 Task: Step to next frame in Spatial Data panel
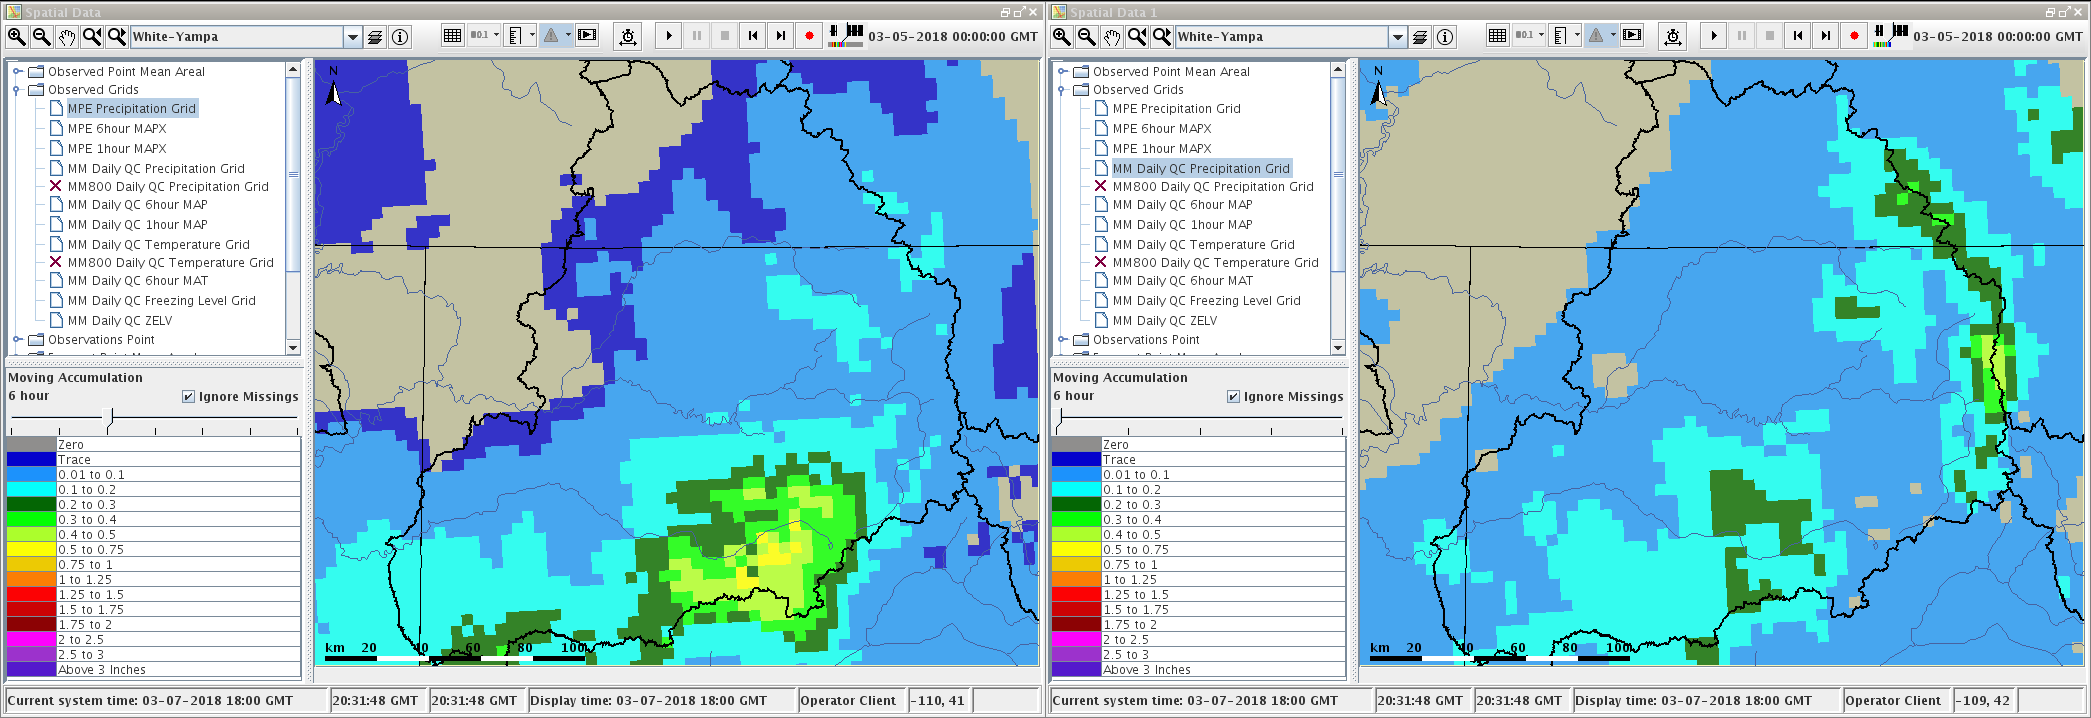781,36
